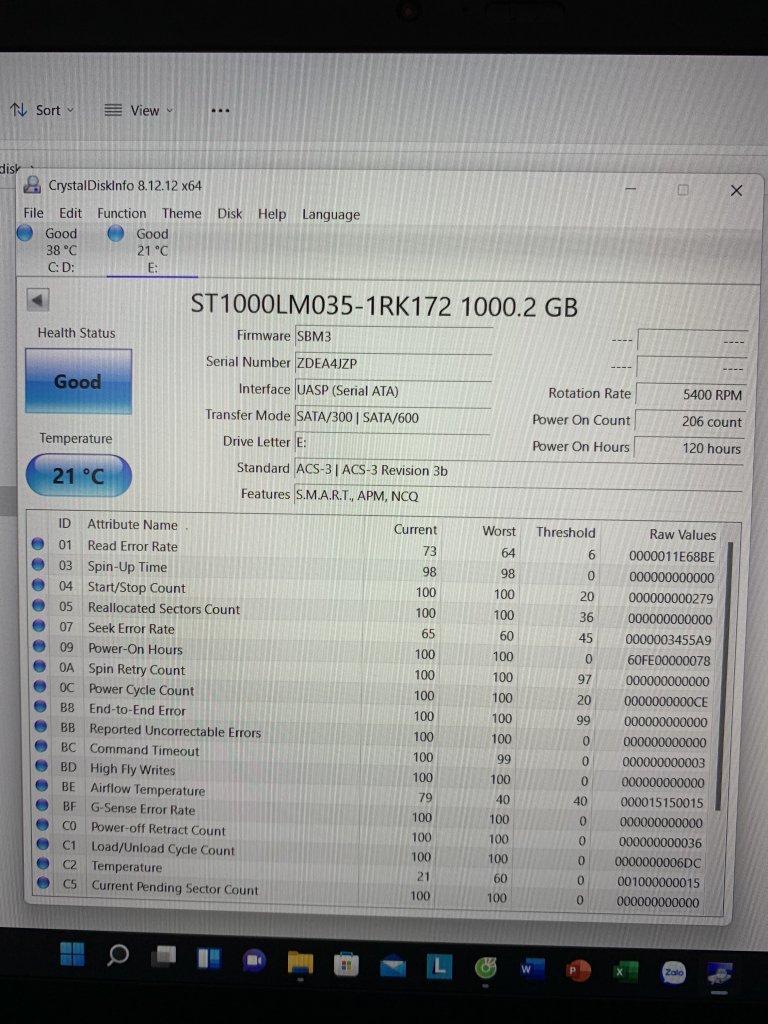Click the Interface field UASP (Serial ATA)
The image size is (768, 1024).
[392, 391]
